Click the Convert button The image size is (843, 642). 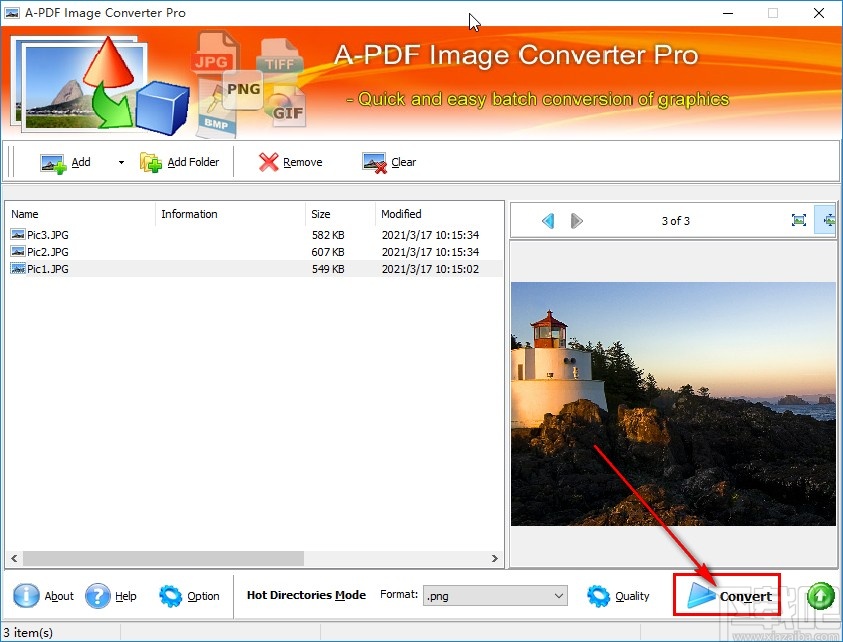(727, 595)
